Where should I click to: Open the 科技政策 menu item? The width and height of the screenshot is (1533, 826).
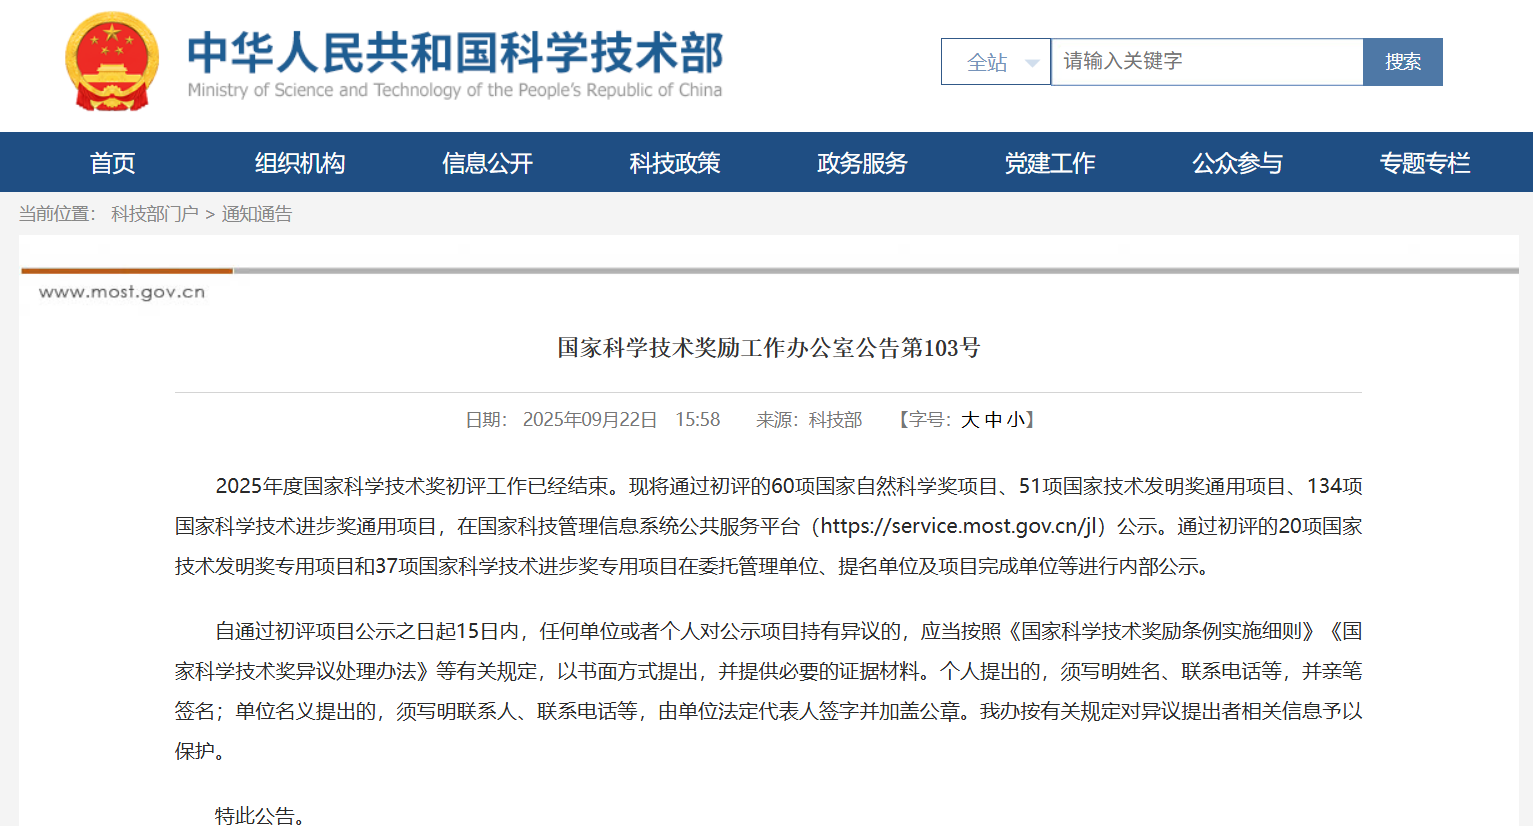[x=675, y=163]
